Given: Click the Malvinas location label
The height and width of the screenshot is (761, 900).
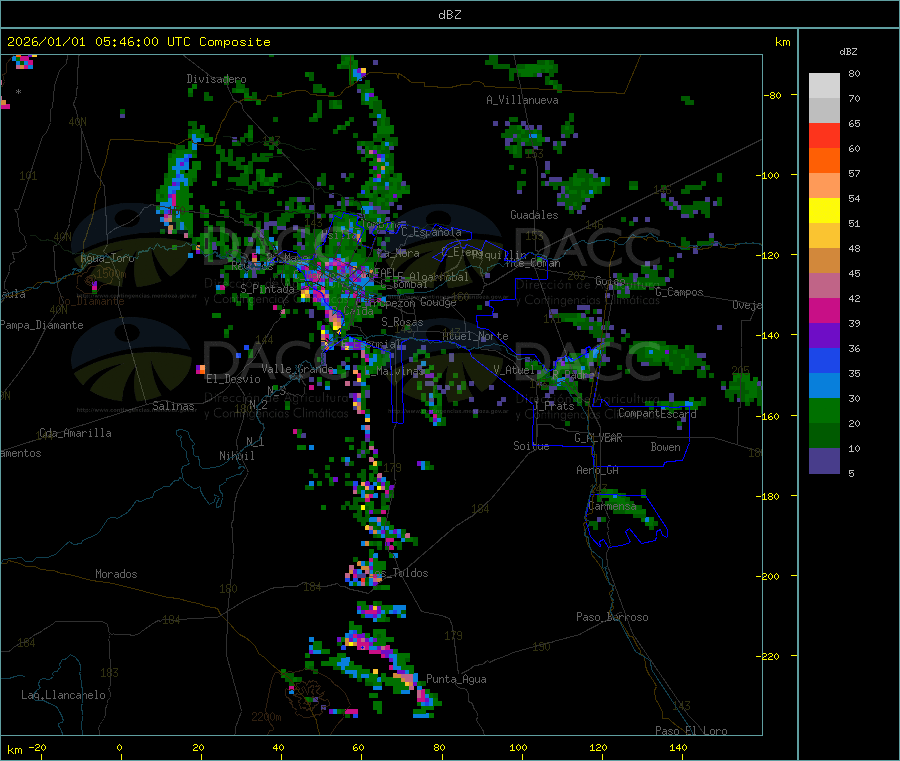Looking at the screenshot, I should (x=400, y=371).
